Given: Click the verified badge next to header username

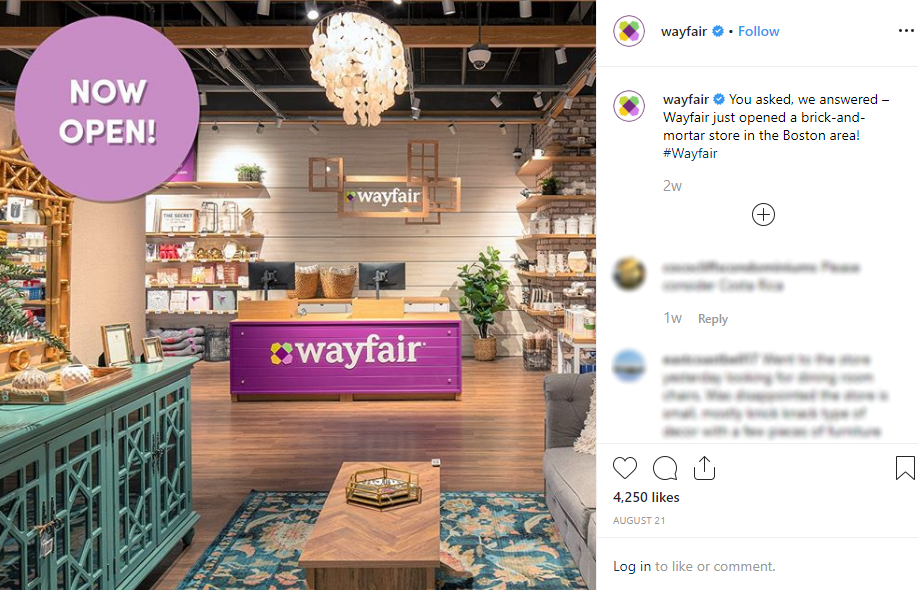Looking at the screenshot, I should point(718,31).
